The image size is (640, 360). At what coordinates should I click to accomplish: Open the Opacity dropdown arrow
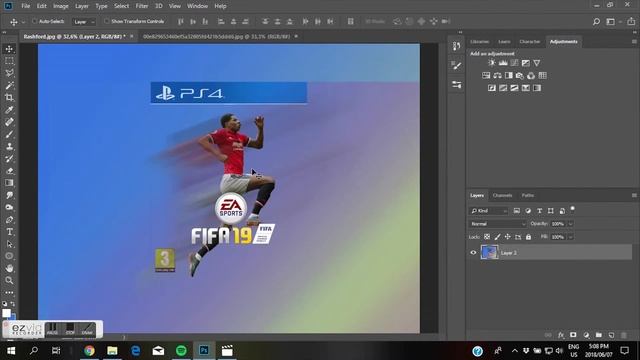(571, 224)
